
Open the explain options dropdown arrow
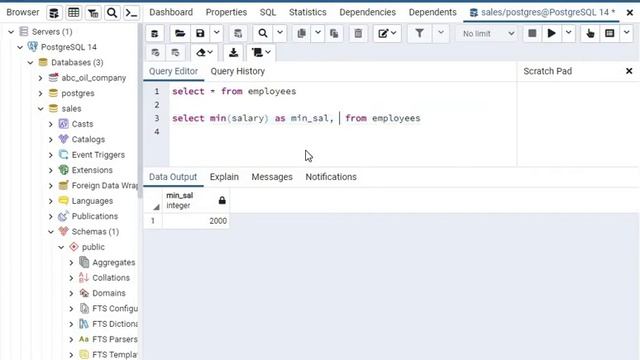(627, 33)
